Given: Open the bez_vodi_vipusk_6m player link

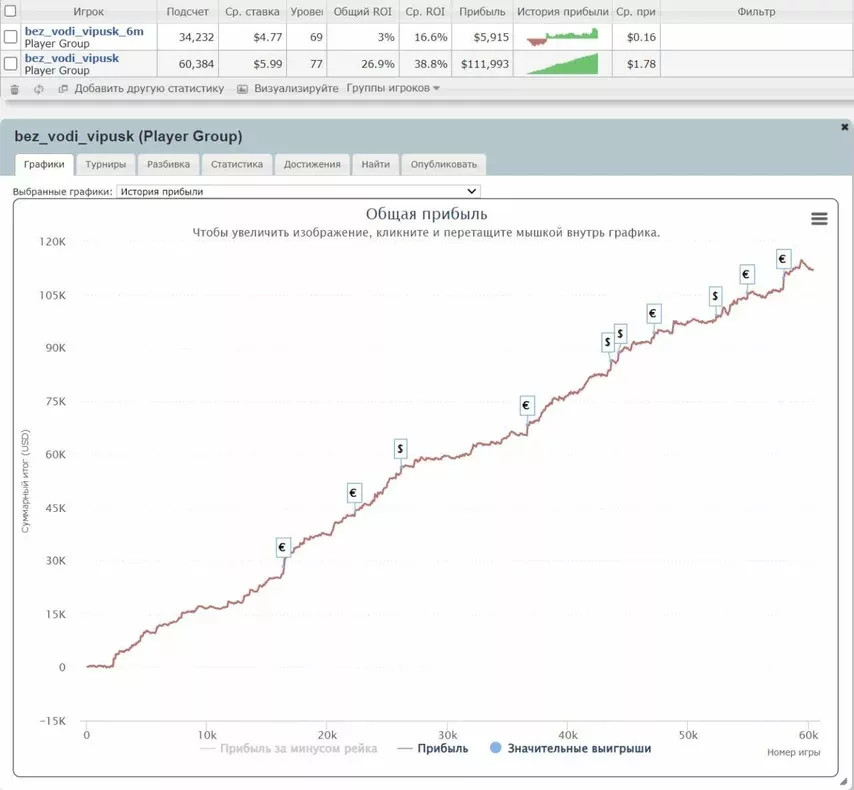Looking at the screenshot, I should click(x=84, y=32).
